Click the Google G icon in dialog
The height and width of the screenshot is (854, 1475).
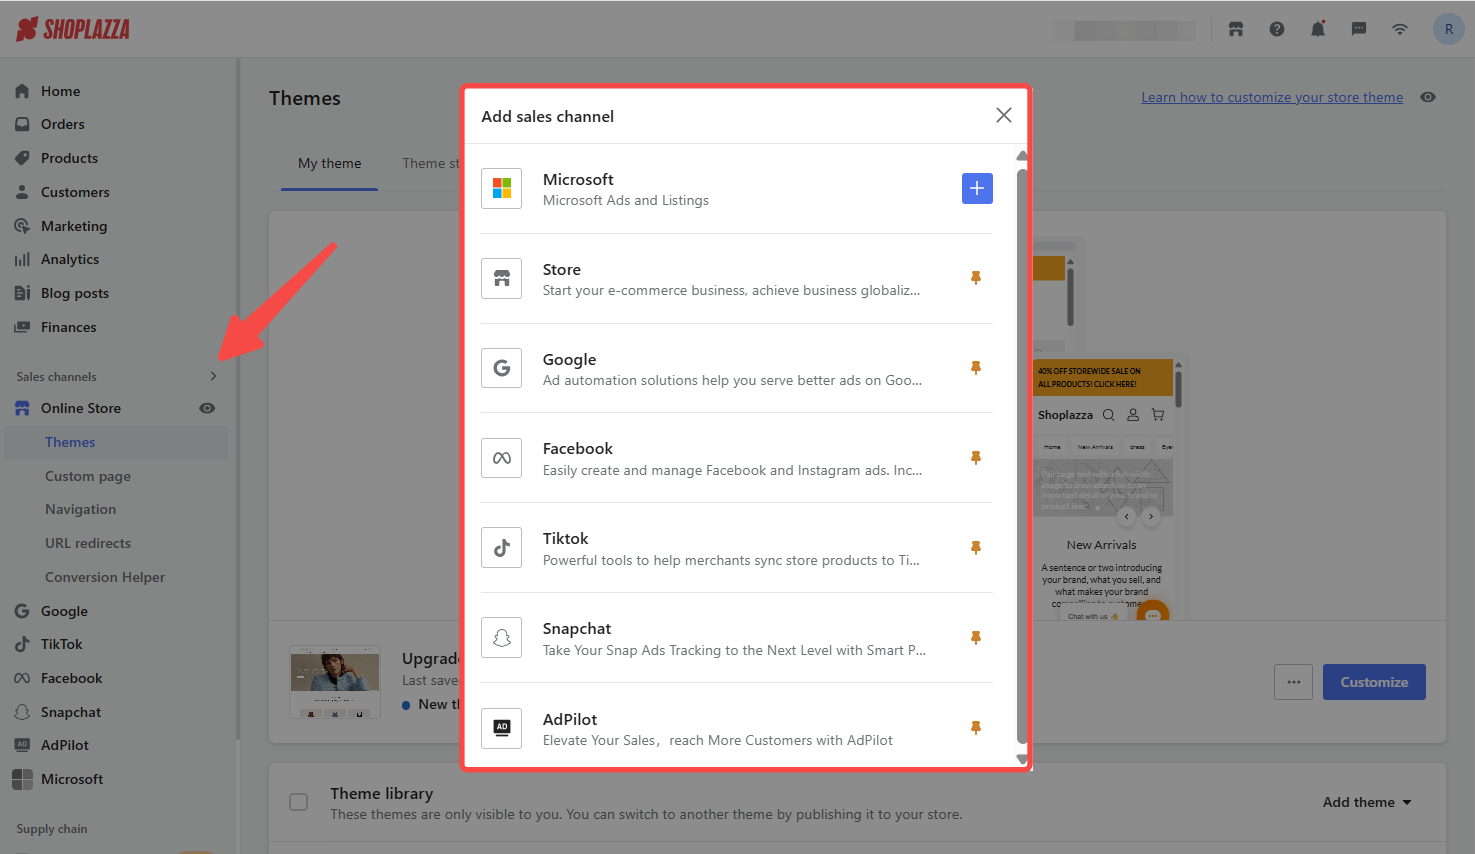pos(502,368)
